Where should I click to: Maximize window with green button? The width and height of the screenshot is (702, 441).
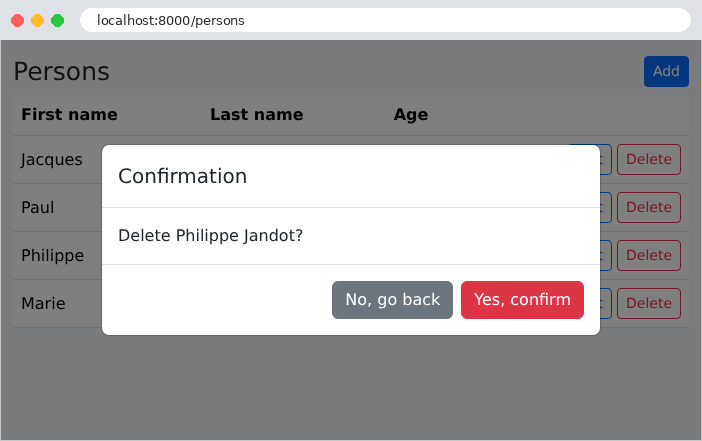point(57,21)
